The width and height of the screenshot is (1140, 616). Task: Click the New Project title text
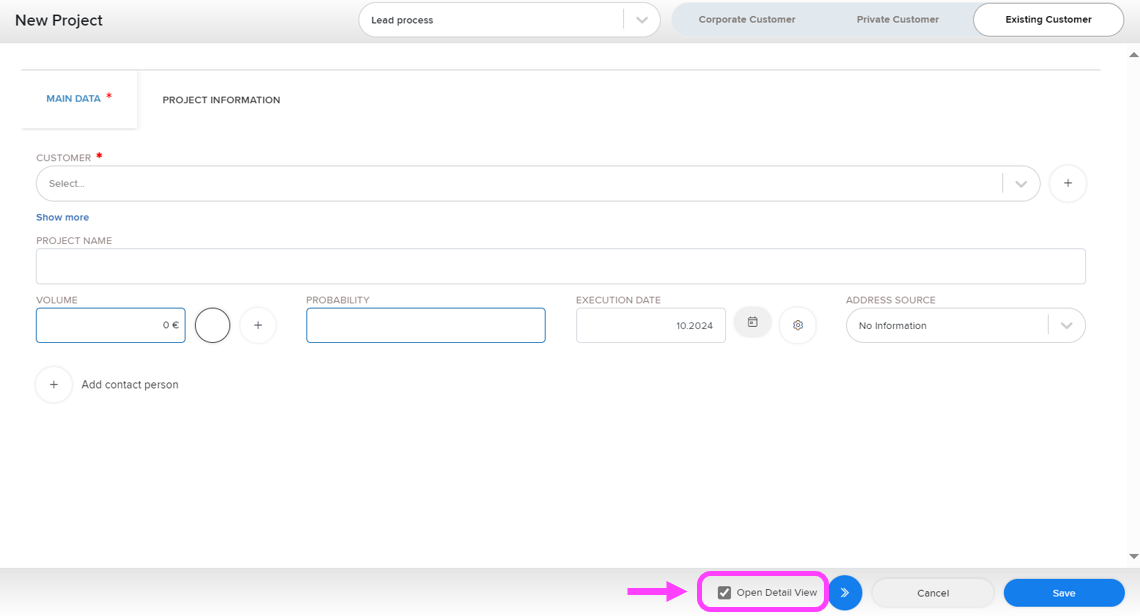click(59, 20)
